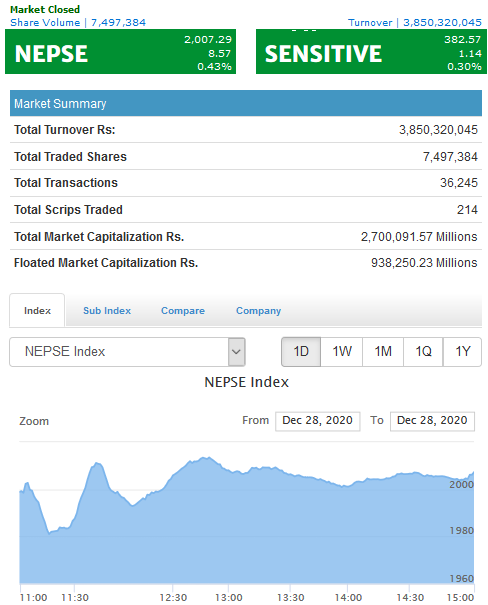Click the NEPSE Index chart title
This screenshot has width=488, height=605.
pos(247,382)
